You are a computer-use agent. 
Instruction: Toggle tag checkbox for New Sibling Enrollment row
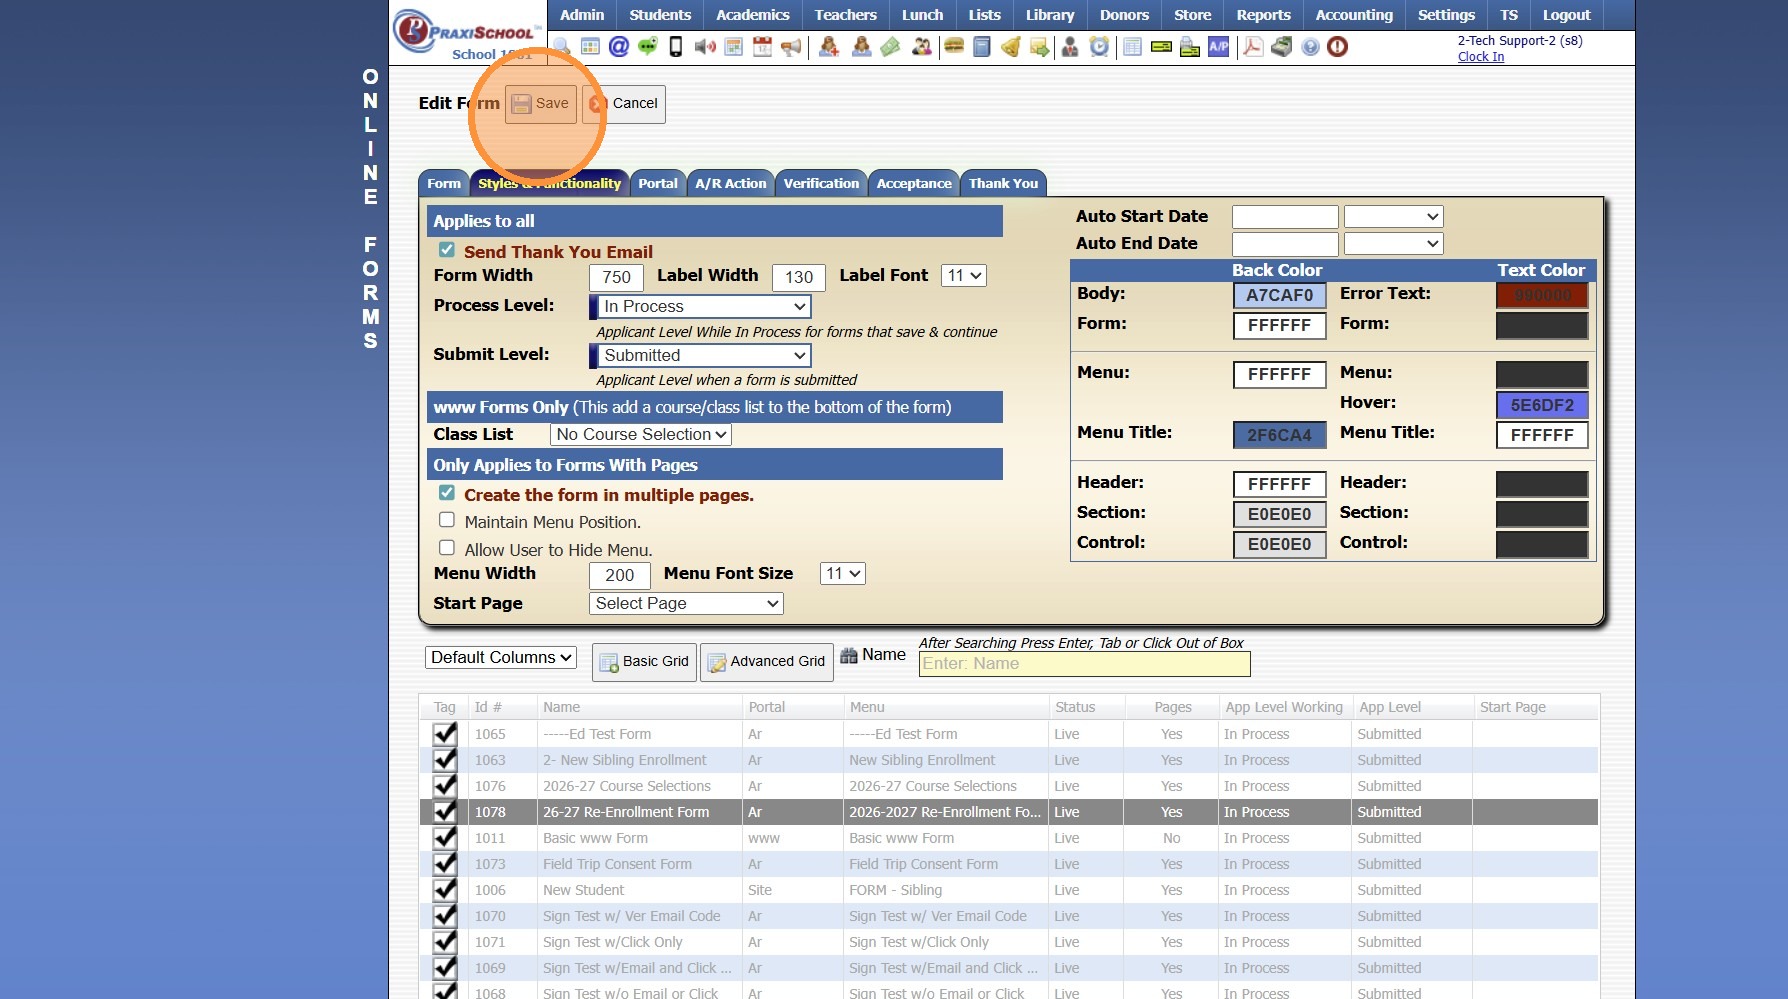point(445,760)
